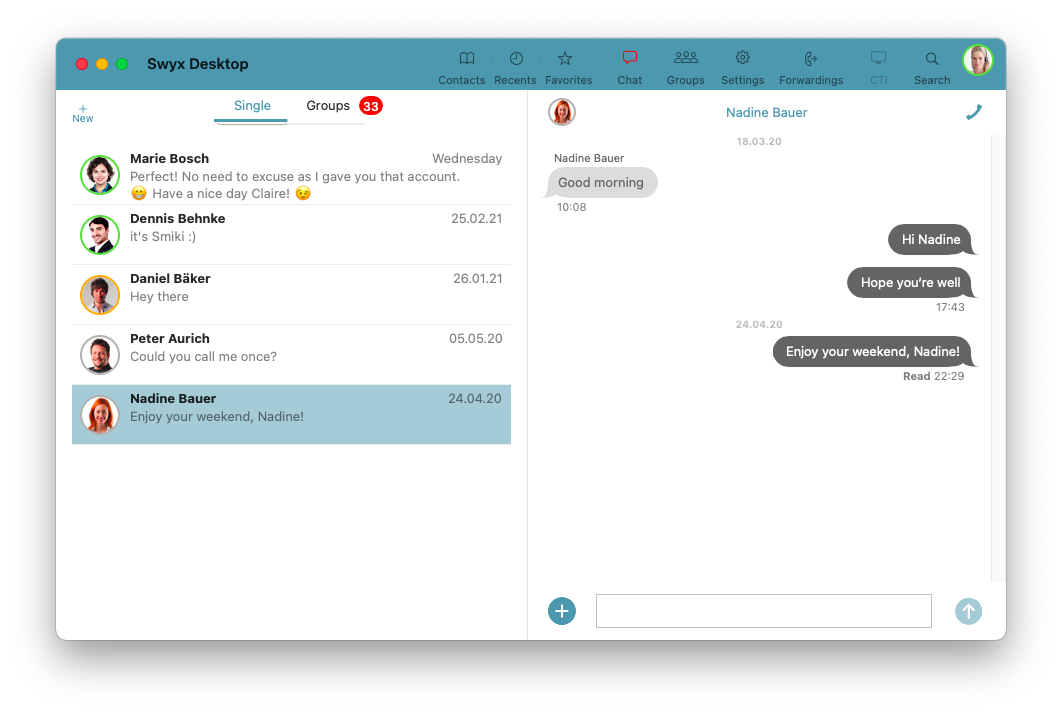Open Forwardings phone icon
Screen dimensions: 1062x714
[811, 59]
